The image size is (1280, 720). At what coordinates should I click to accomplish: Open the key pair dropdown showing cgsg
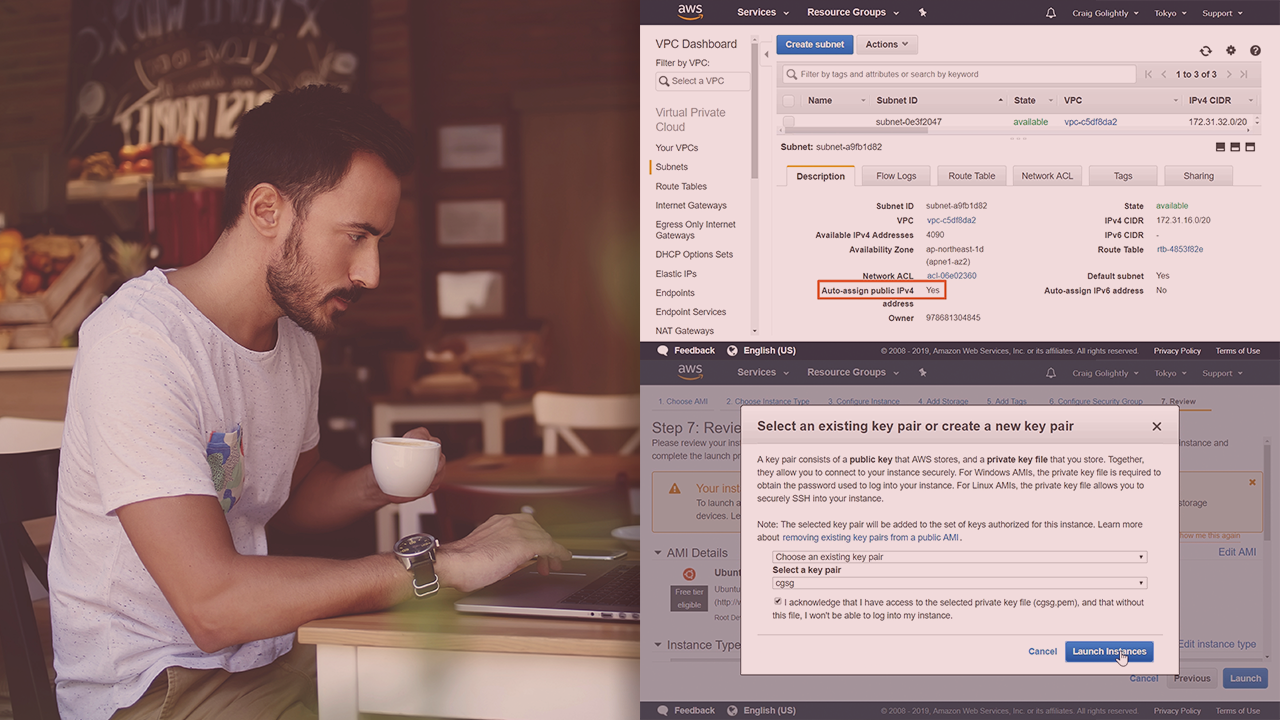(x=959, y=583)
